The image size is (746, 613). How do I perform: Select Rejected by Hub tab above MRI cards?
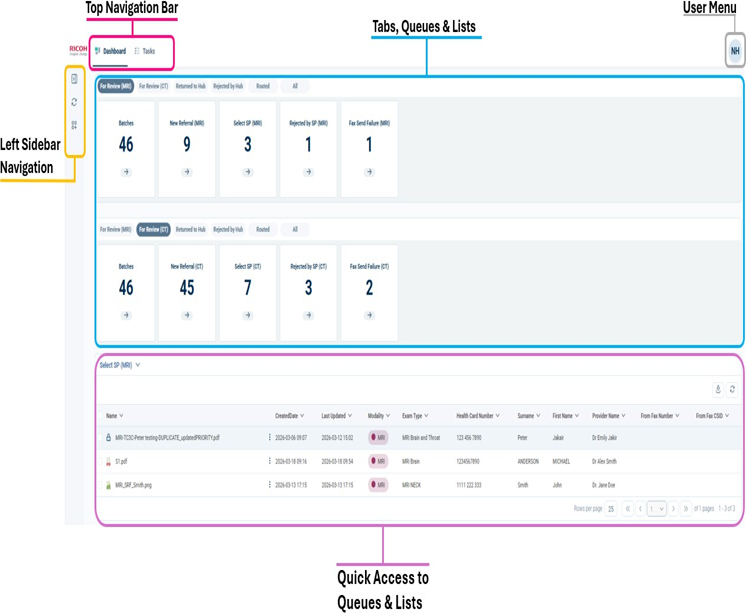click(x=228, y=86)
